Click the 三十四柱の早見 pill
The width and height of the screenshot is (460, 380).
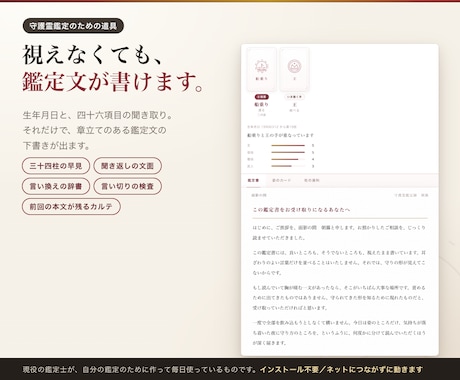(56, 166)
